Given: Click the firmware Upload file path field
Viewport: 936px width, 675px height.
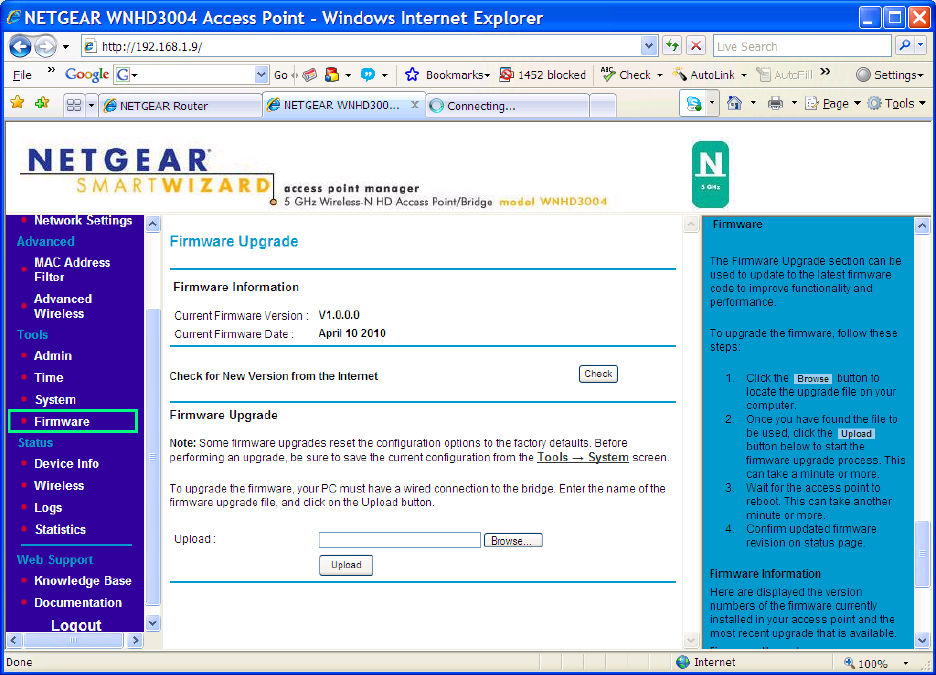Looking at the screenshot, I should pos(399,540).
